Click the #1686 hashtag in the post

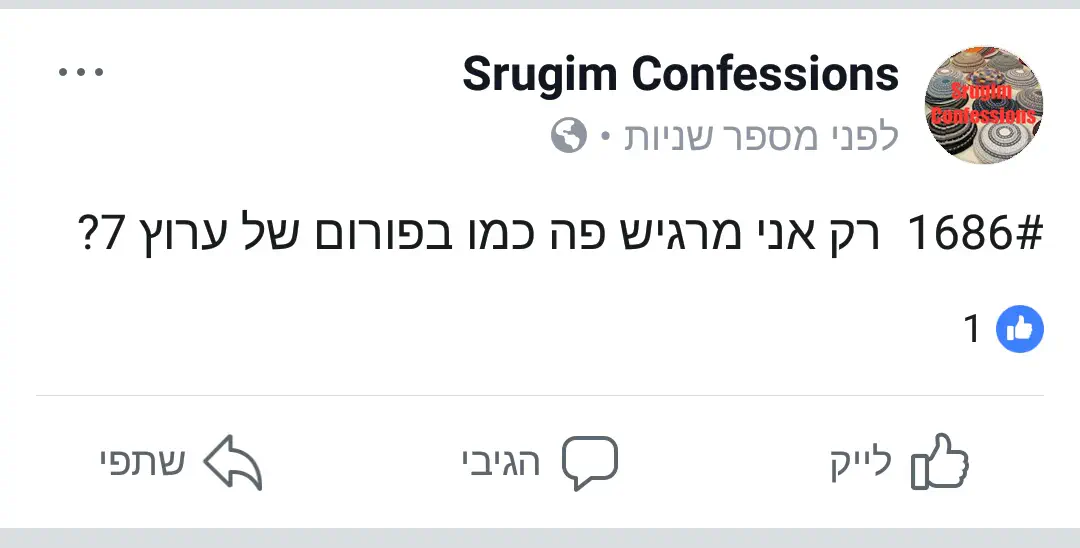click(x=974, y=235)
